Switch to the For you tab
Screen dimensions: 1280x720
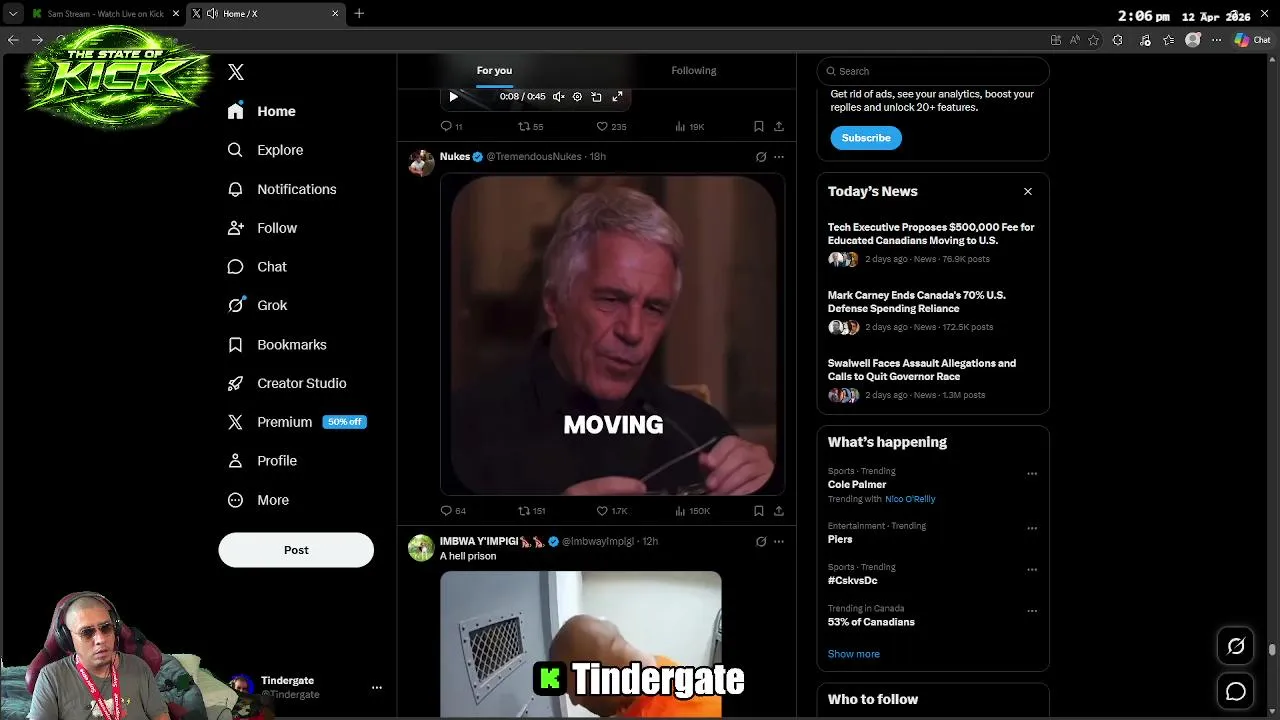coord(494,70)
